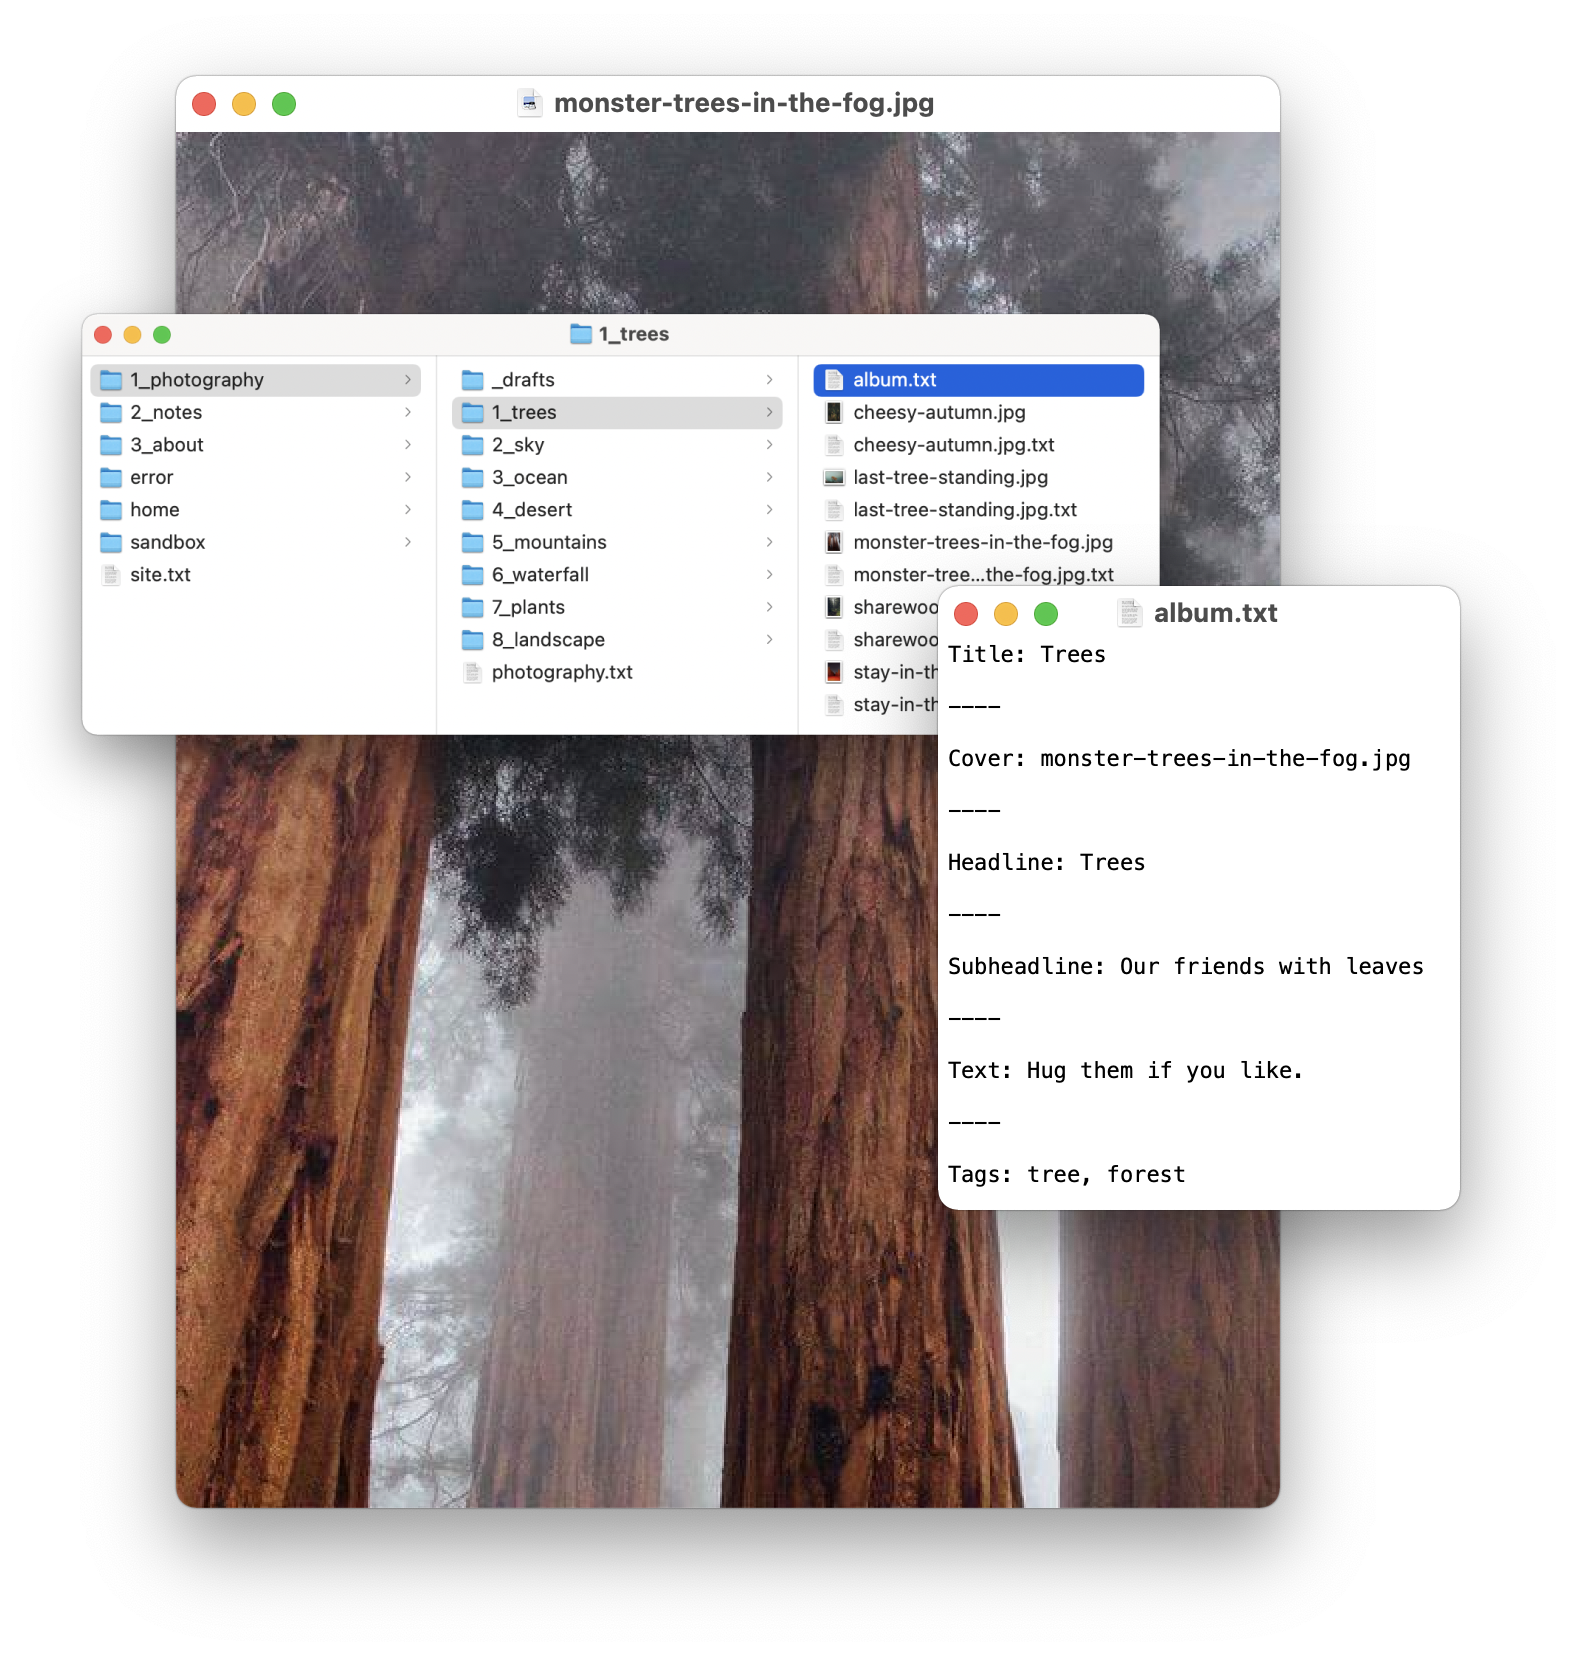Click the 1_photography folder icon

click(x=111, y=380)
